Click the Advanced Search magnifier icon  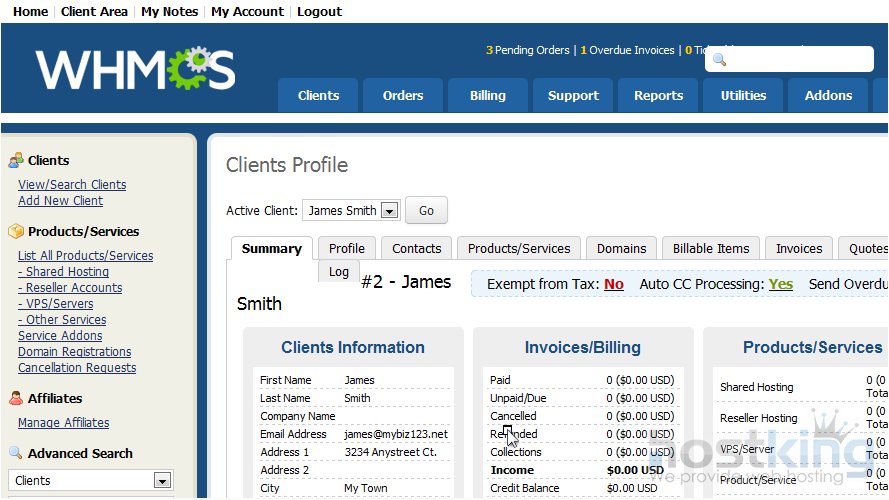coord(16,453)
